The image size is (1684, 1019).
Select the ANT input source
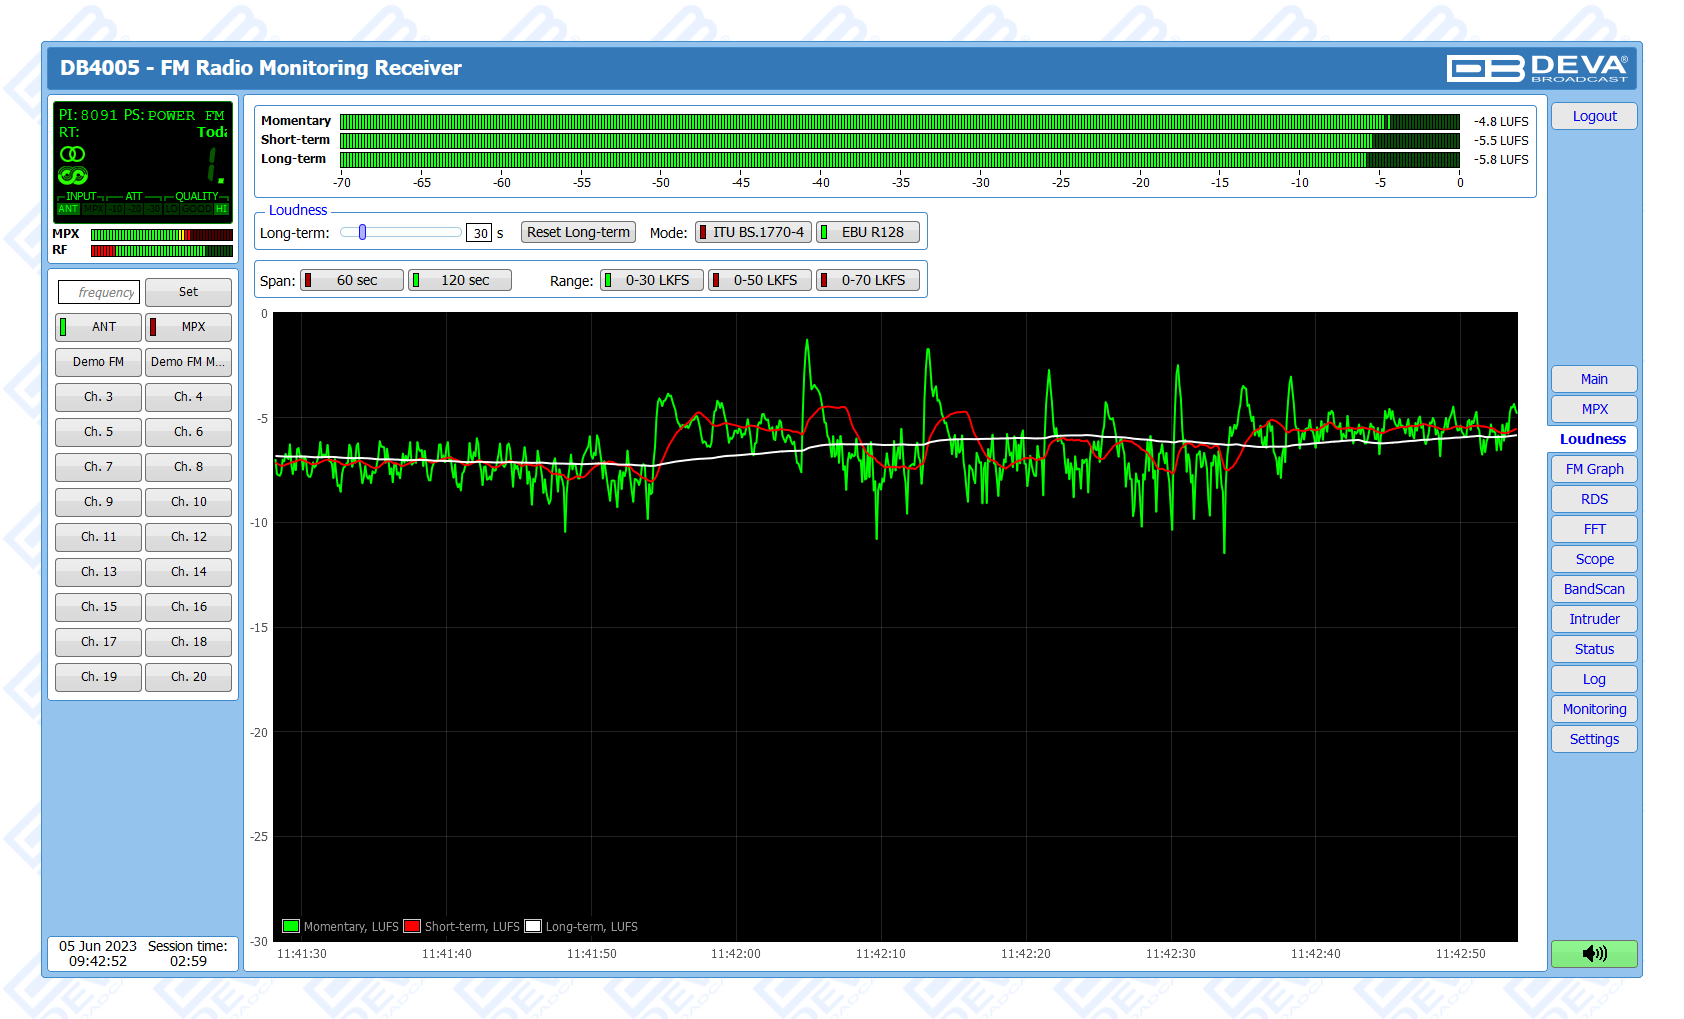[98, 327]
